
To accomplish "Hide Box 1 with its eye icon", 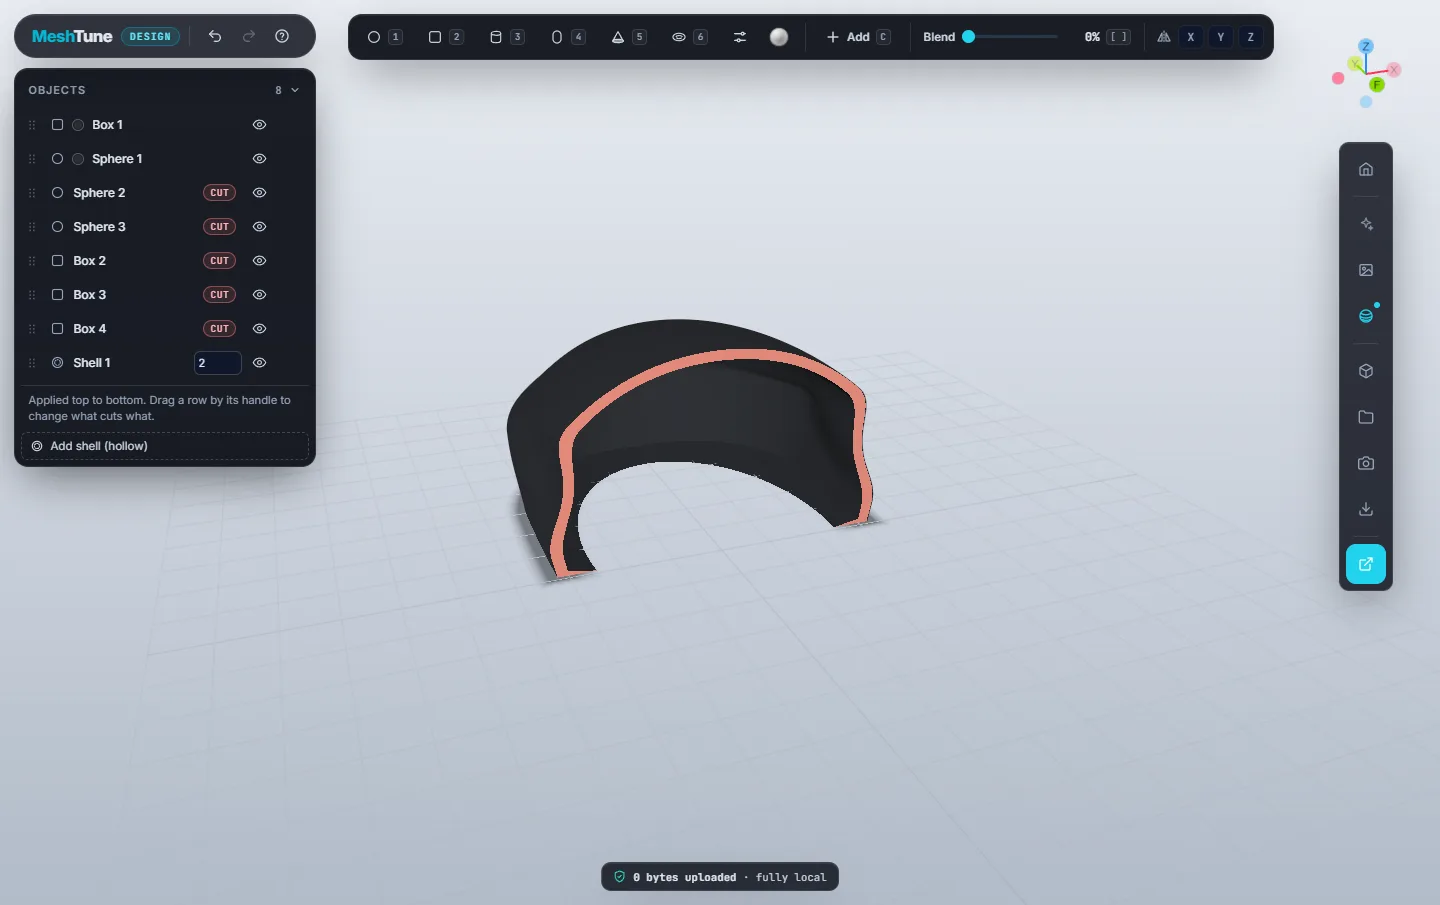I will tap(259, 125).
